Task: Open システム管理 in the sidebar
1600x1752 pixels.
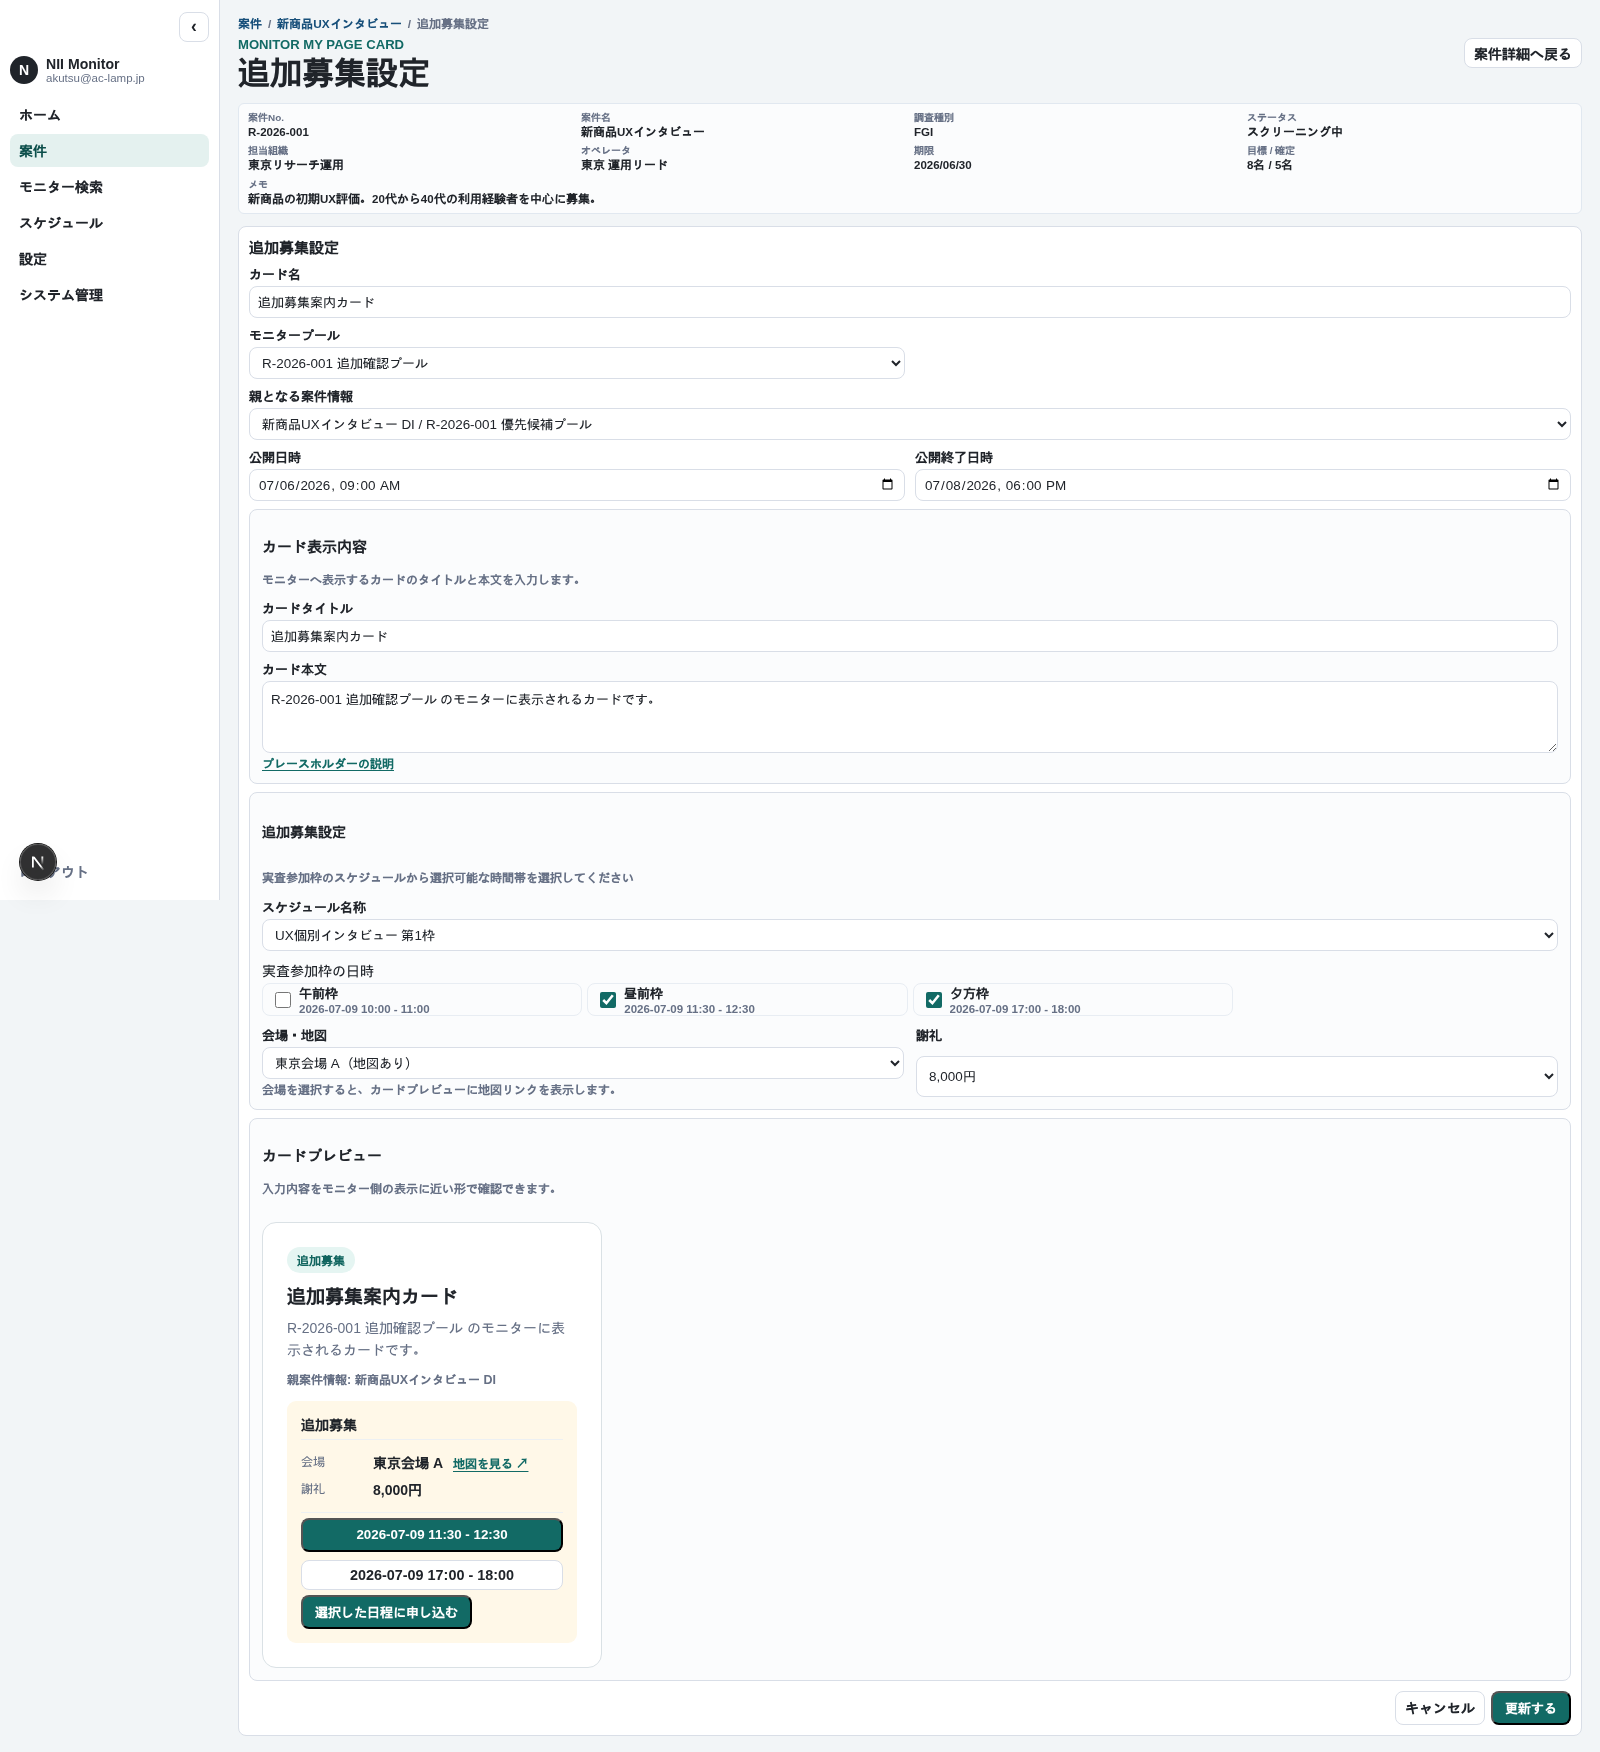Action: (x=109, y=295)
